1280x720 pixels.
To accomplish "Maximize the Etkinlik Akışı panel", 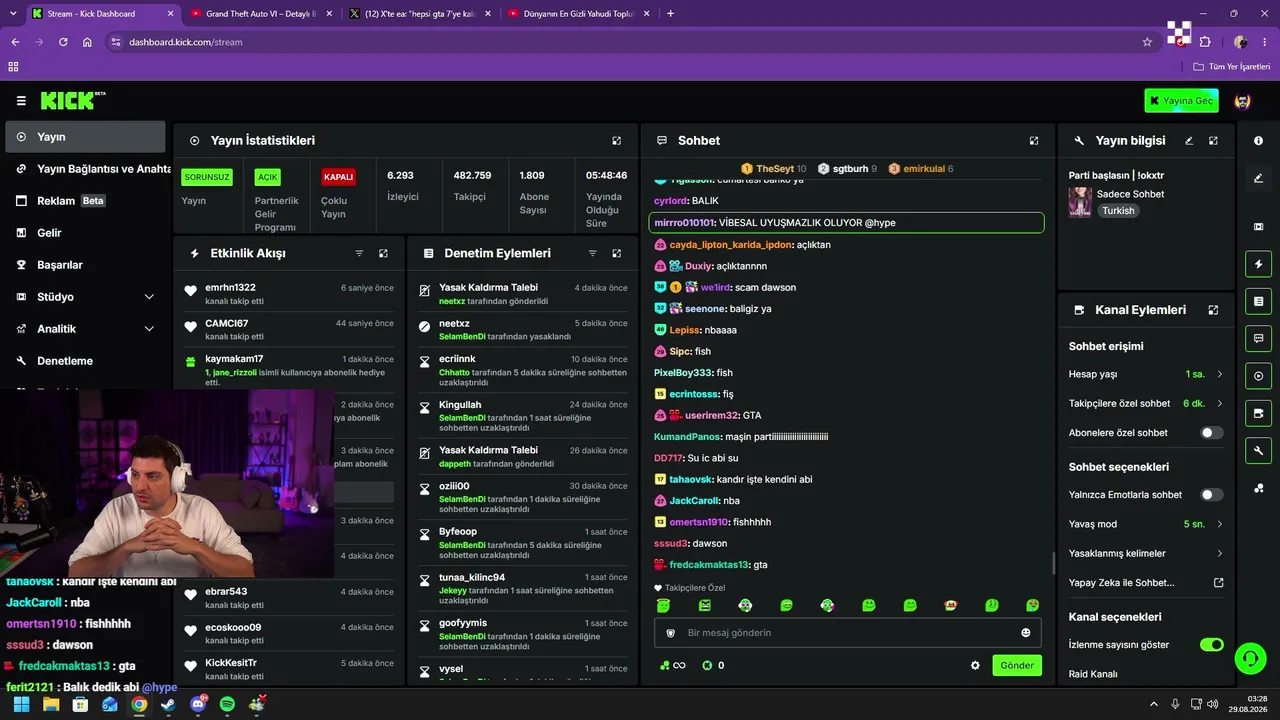I will pos(383,254).
